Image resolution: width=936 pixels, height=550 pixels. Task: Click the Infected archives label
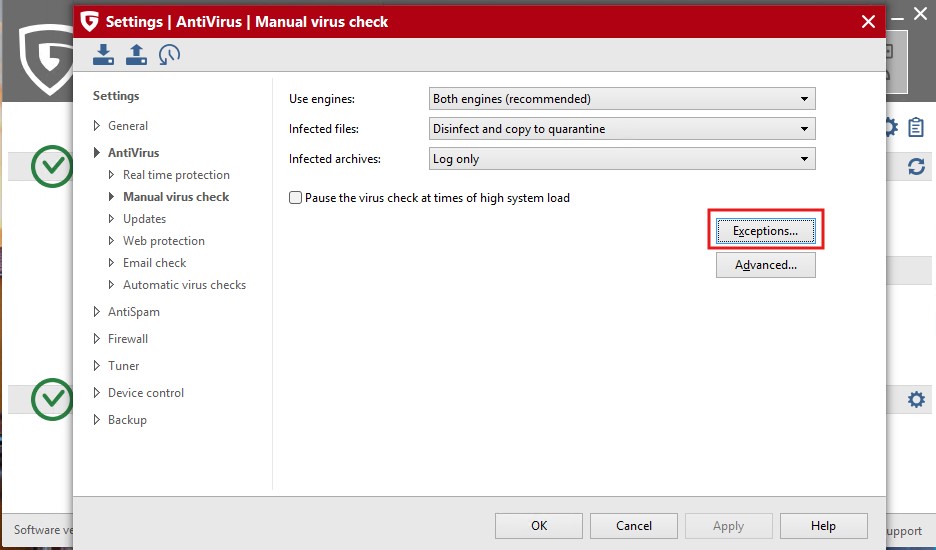tap(334, 159)
